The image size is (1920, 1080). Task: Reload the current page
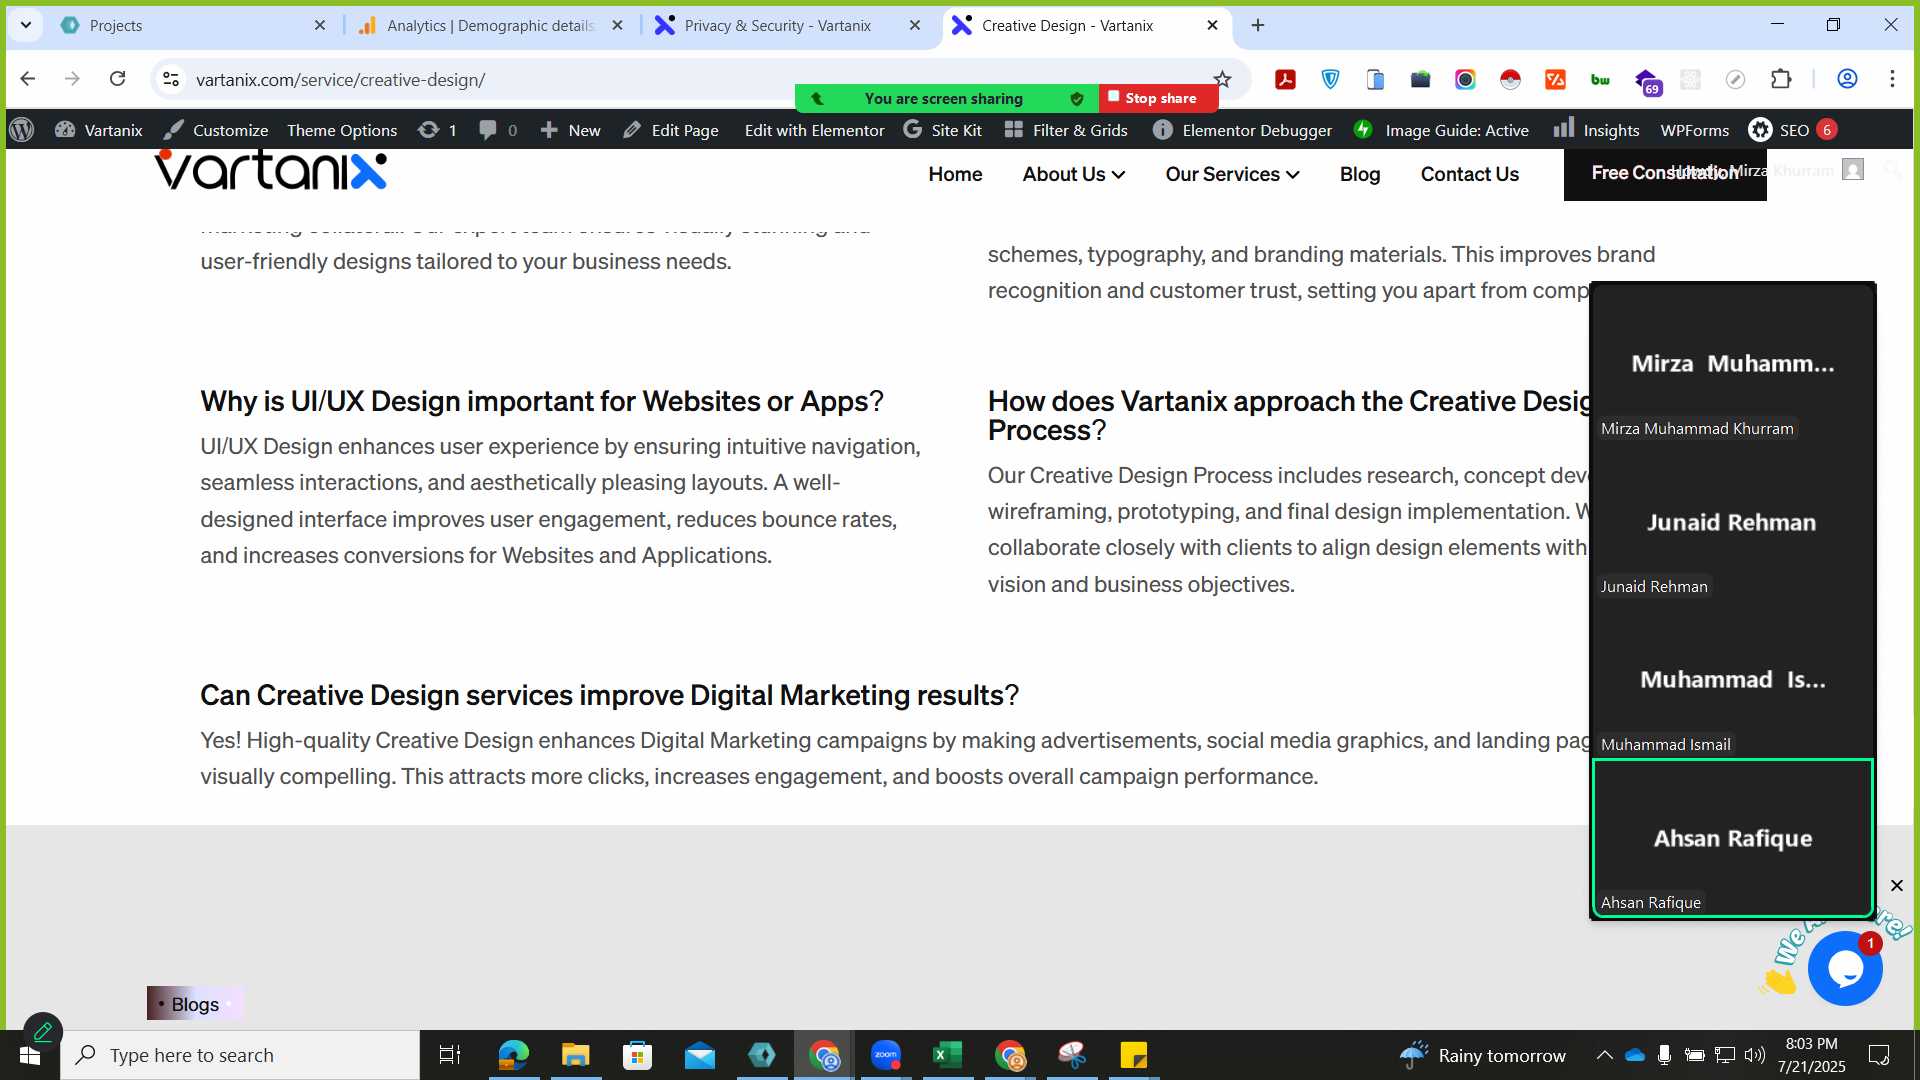click(x=117, y=79)
